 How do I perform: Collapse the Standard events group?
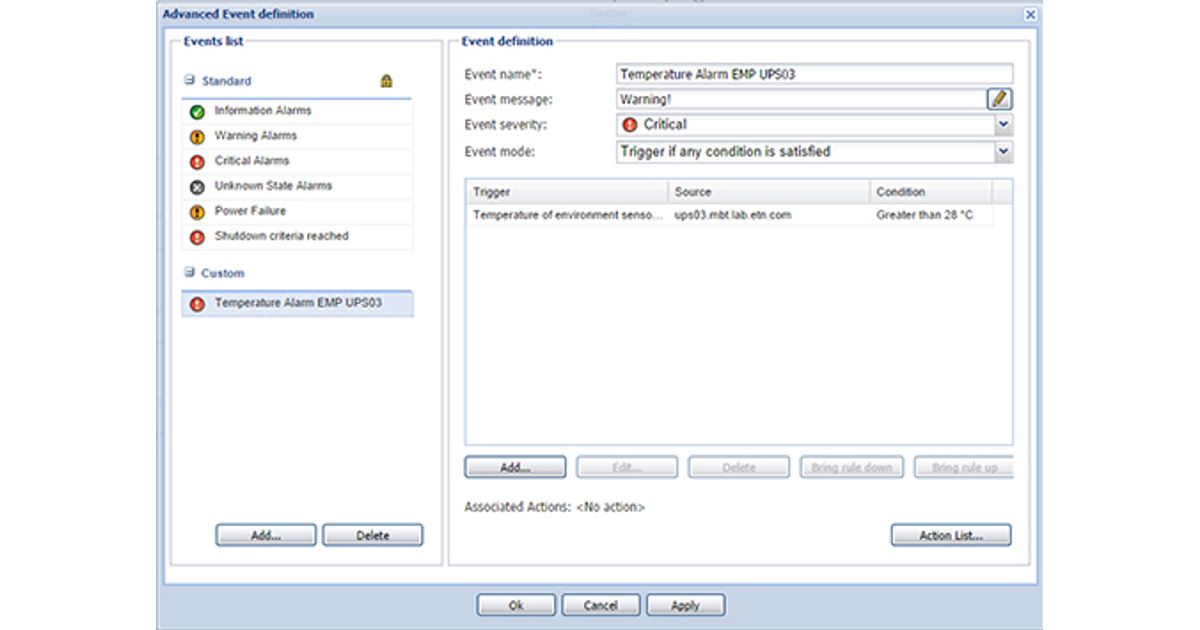point(188,81)
